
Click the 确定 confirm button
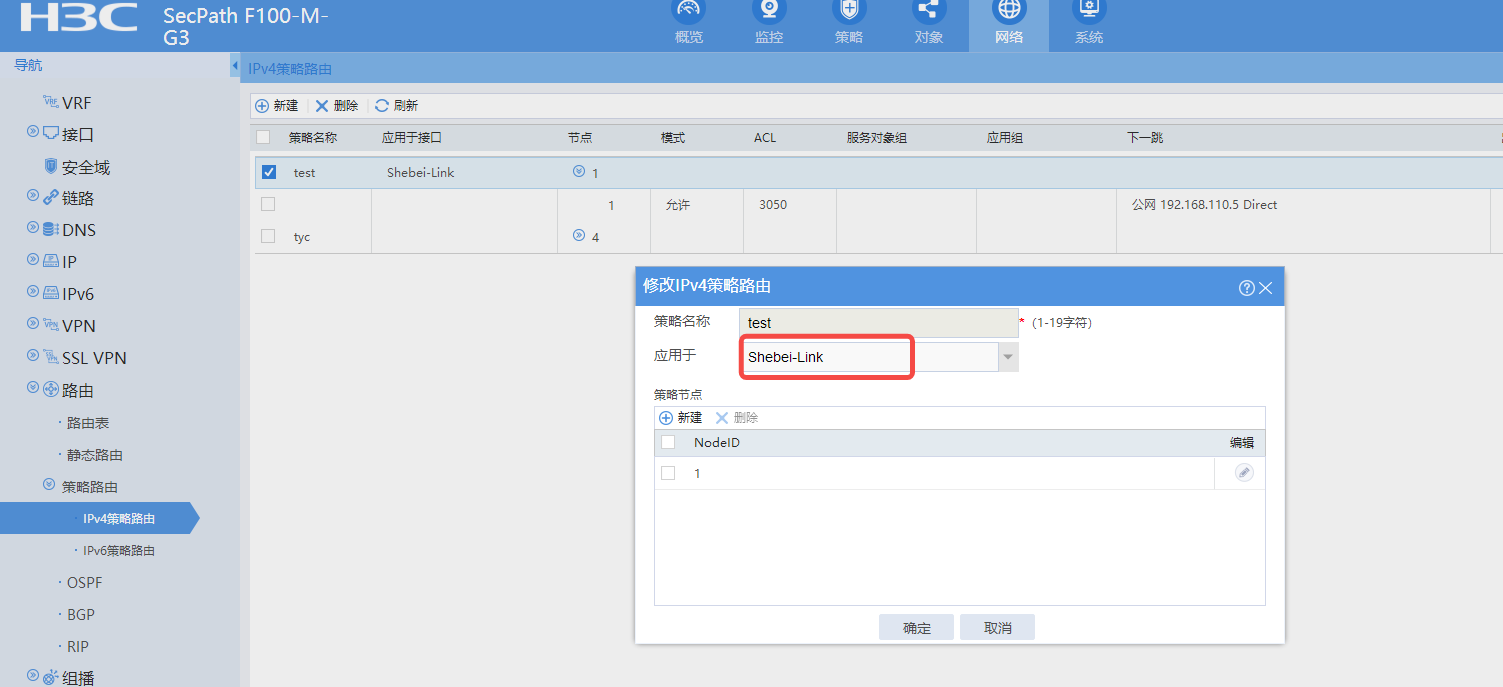916,627
